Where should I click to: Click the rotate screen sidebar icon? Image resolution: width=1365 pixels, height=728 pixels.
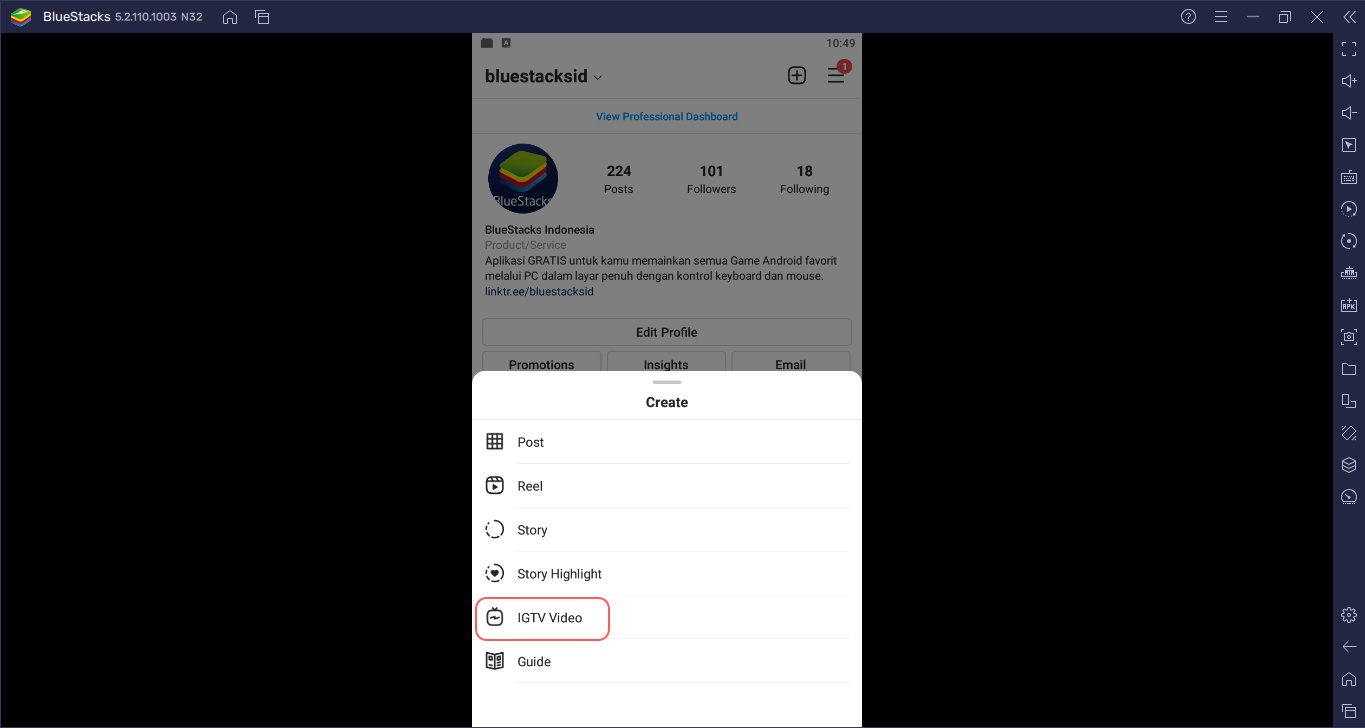tap(1349, 401)
